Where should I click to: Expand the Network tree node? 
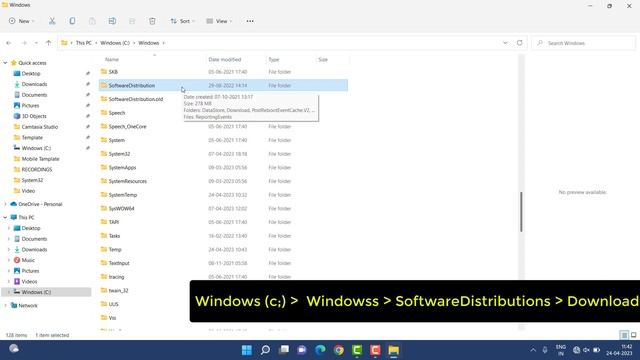point(5,305)
